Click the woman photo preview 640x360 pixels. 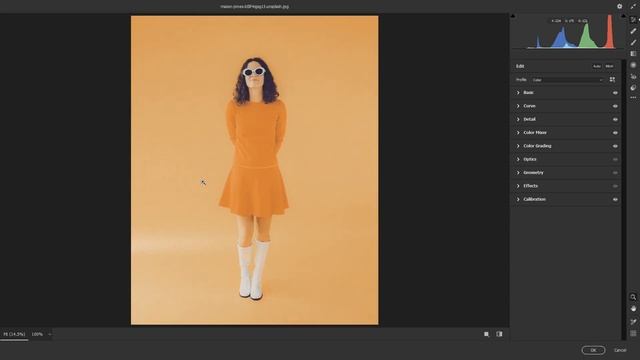pos(254,170)
